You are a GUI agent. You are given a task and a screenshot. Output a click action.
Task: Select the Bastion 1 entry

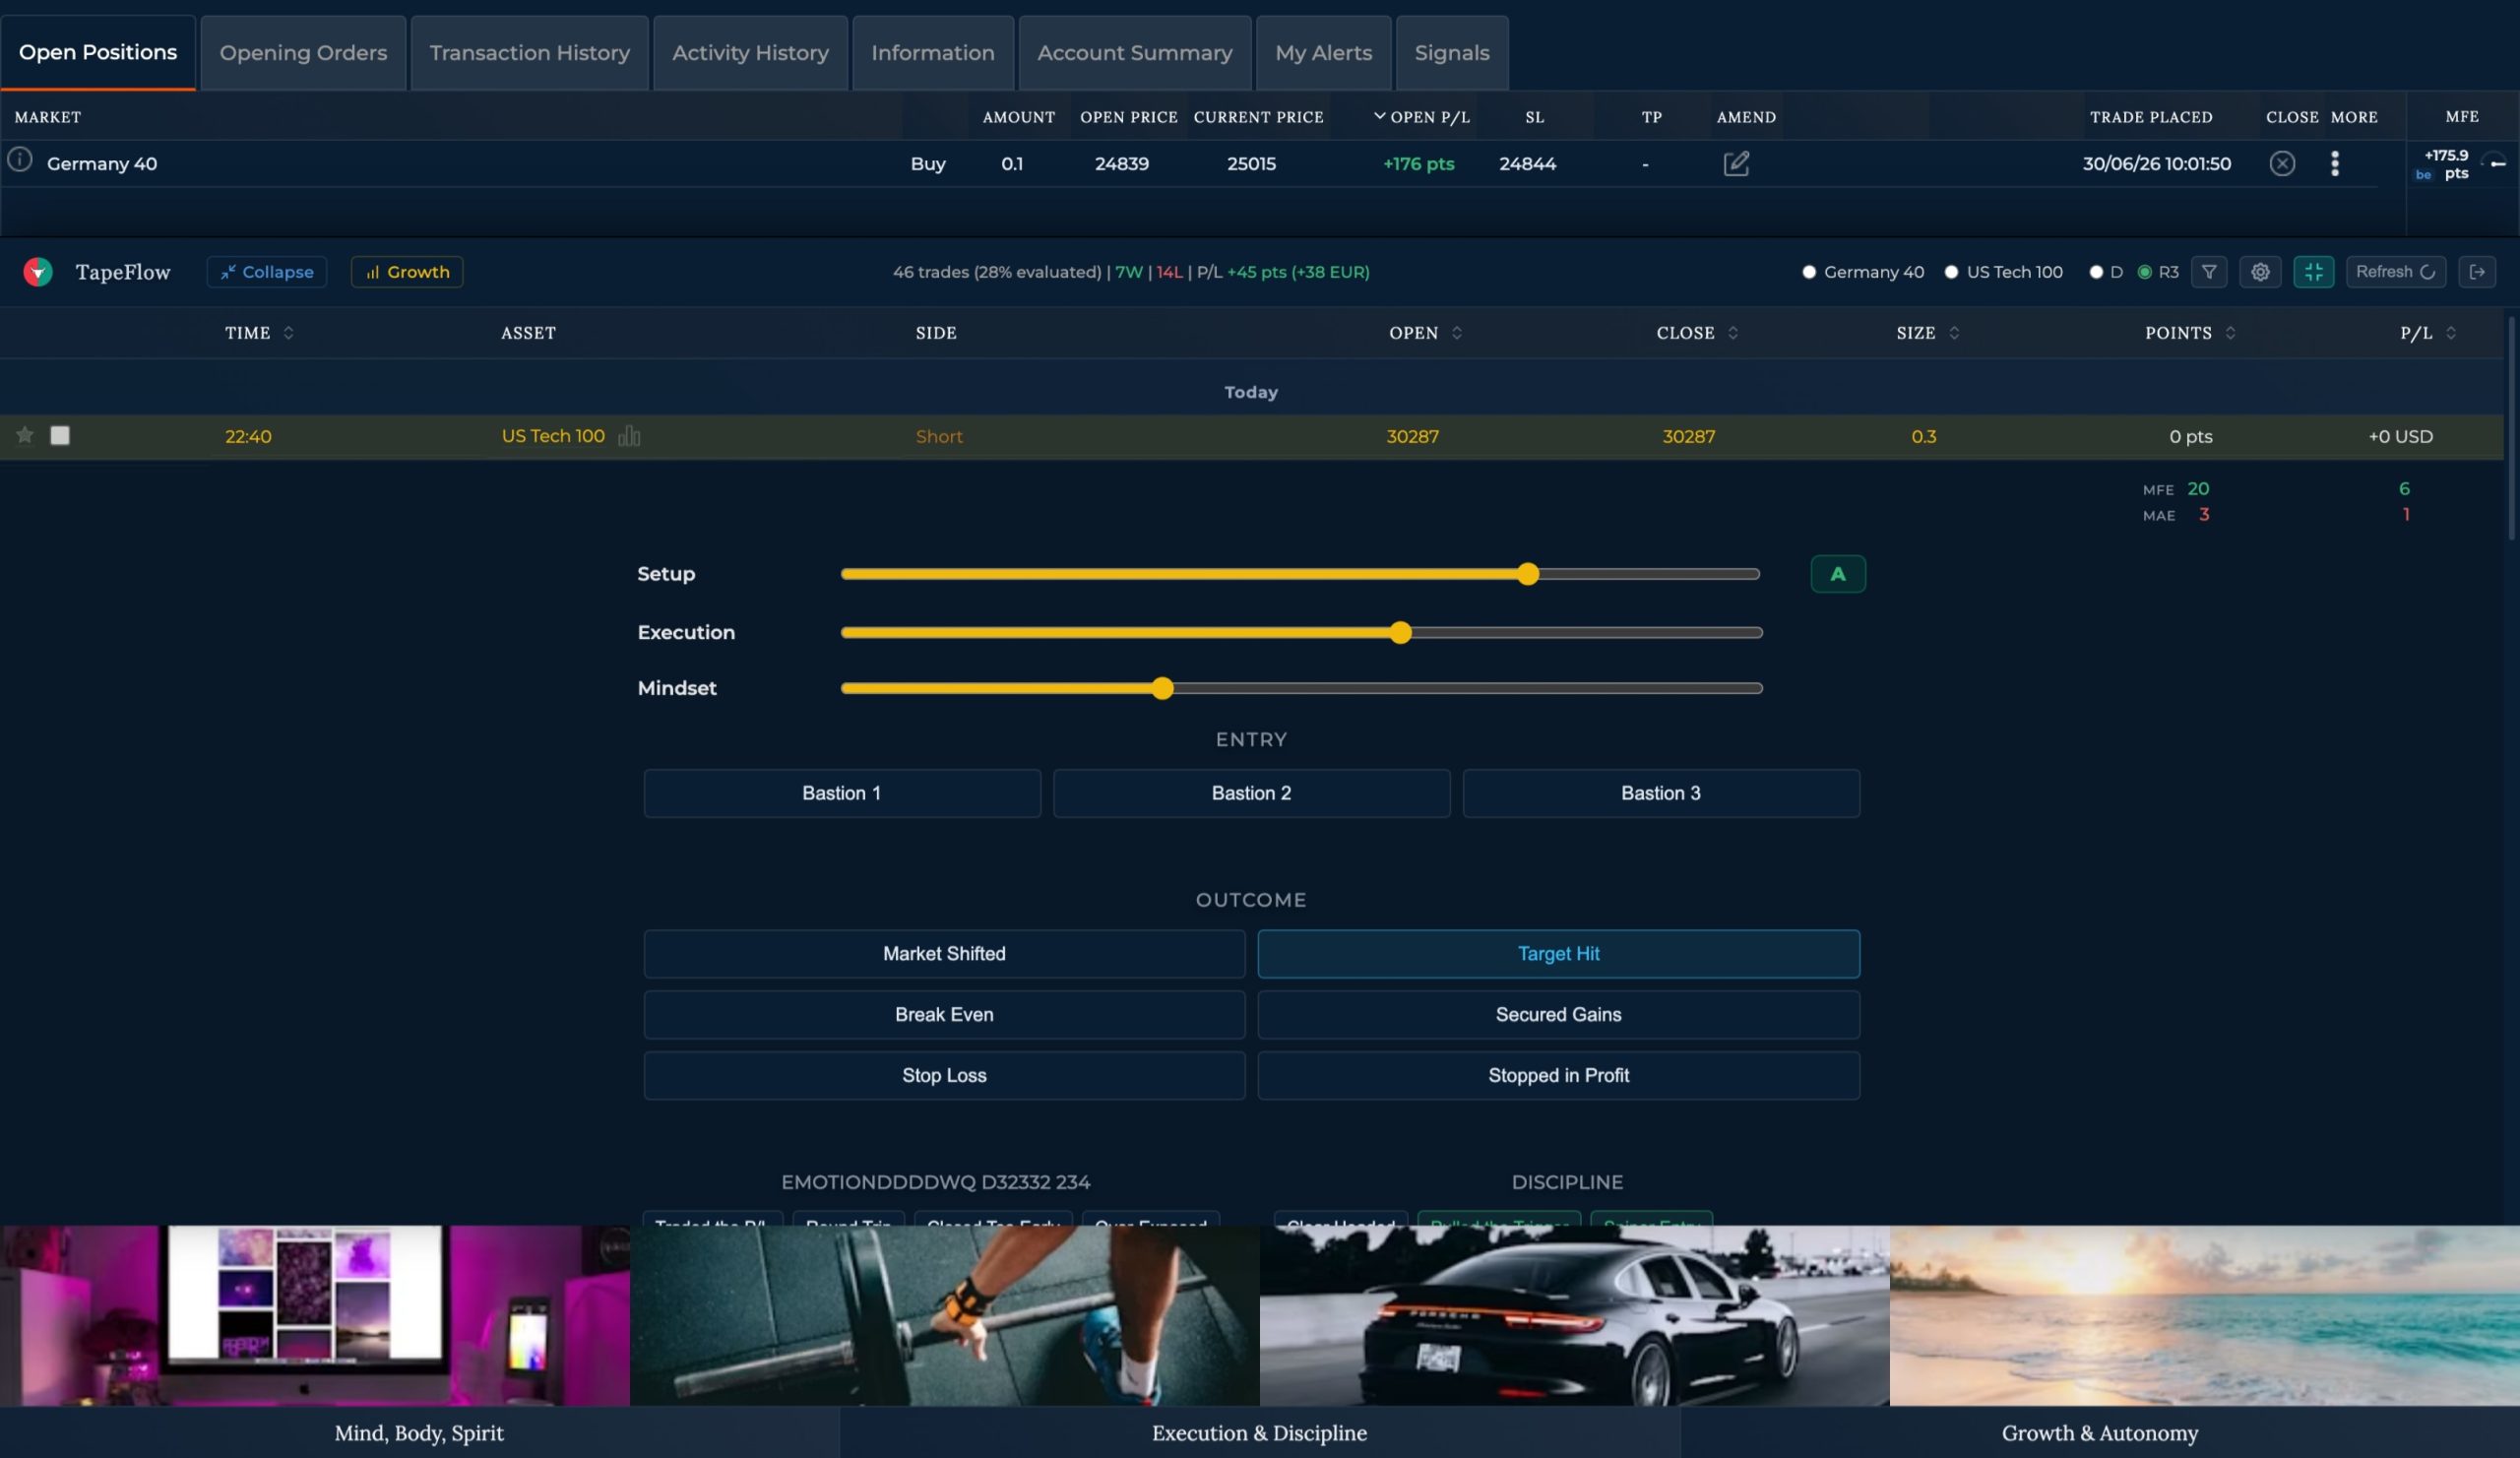842,793
